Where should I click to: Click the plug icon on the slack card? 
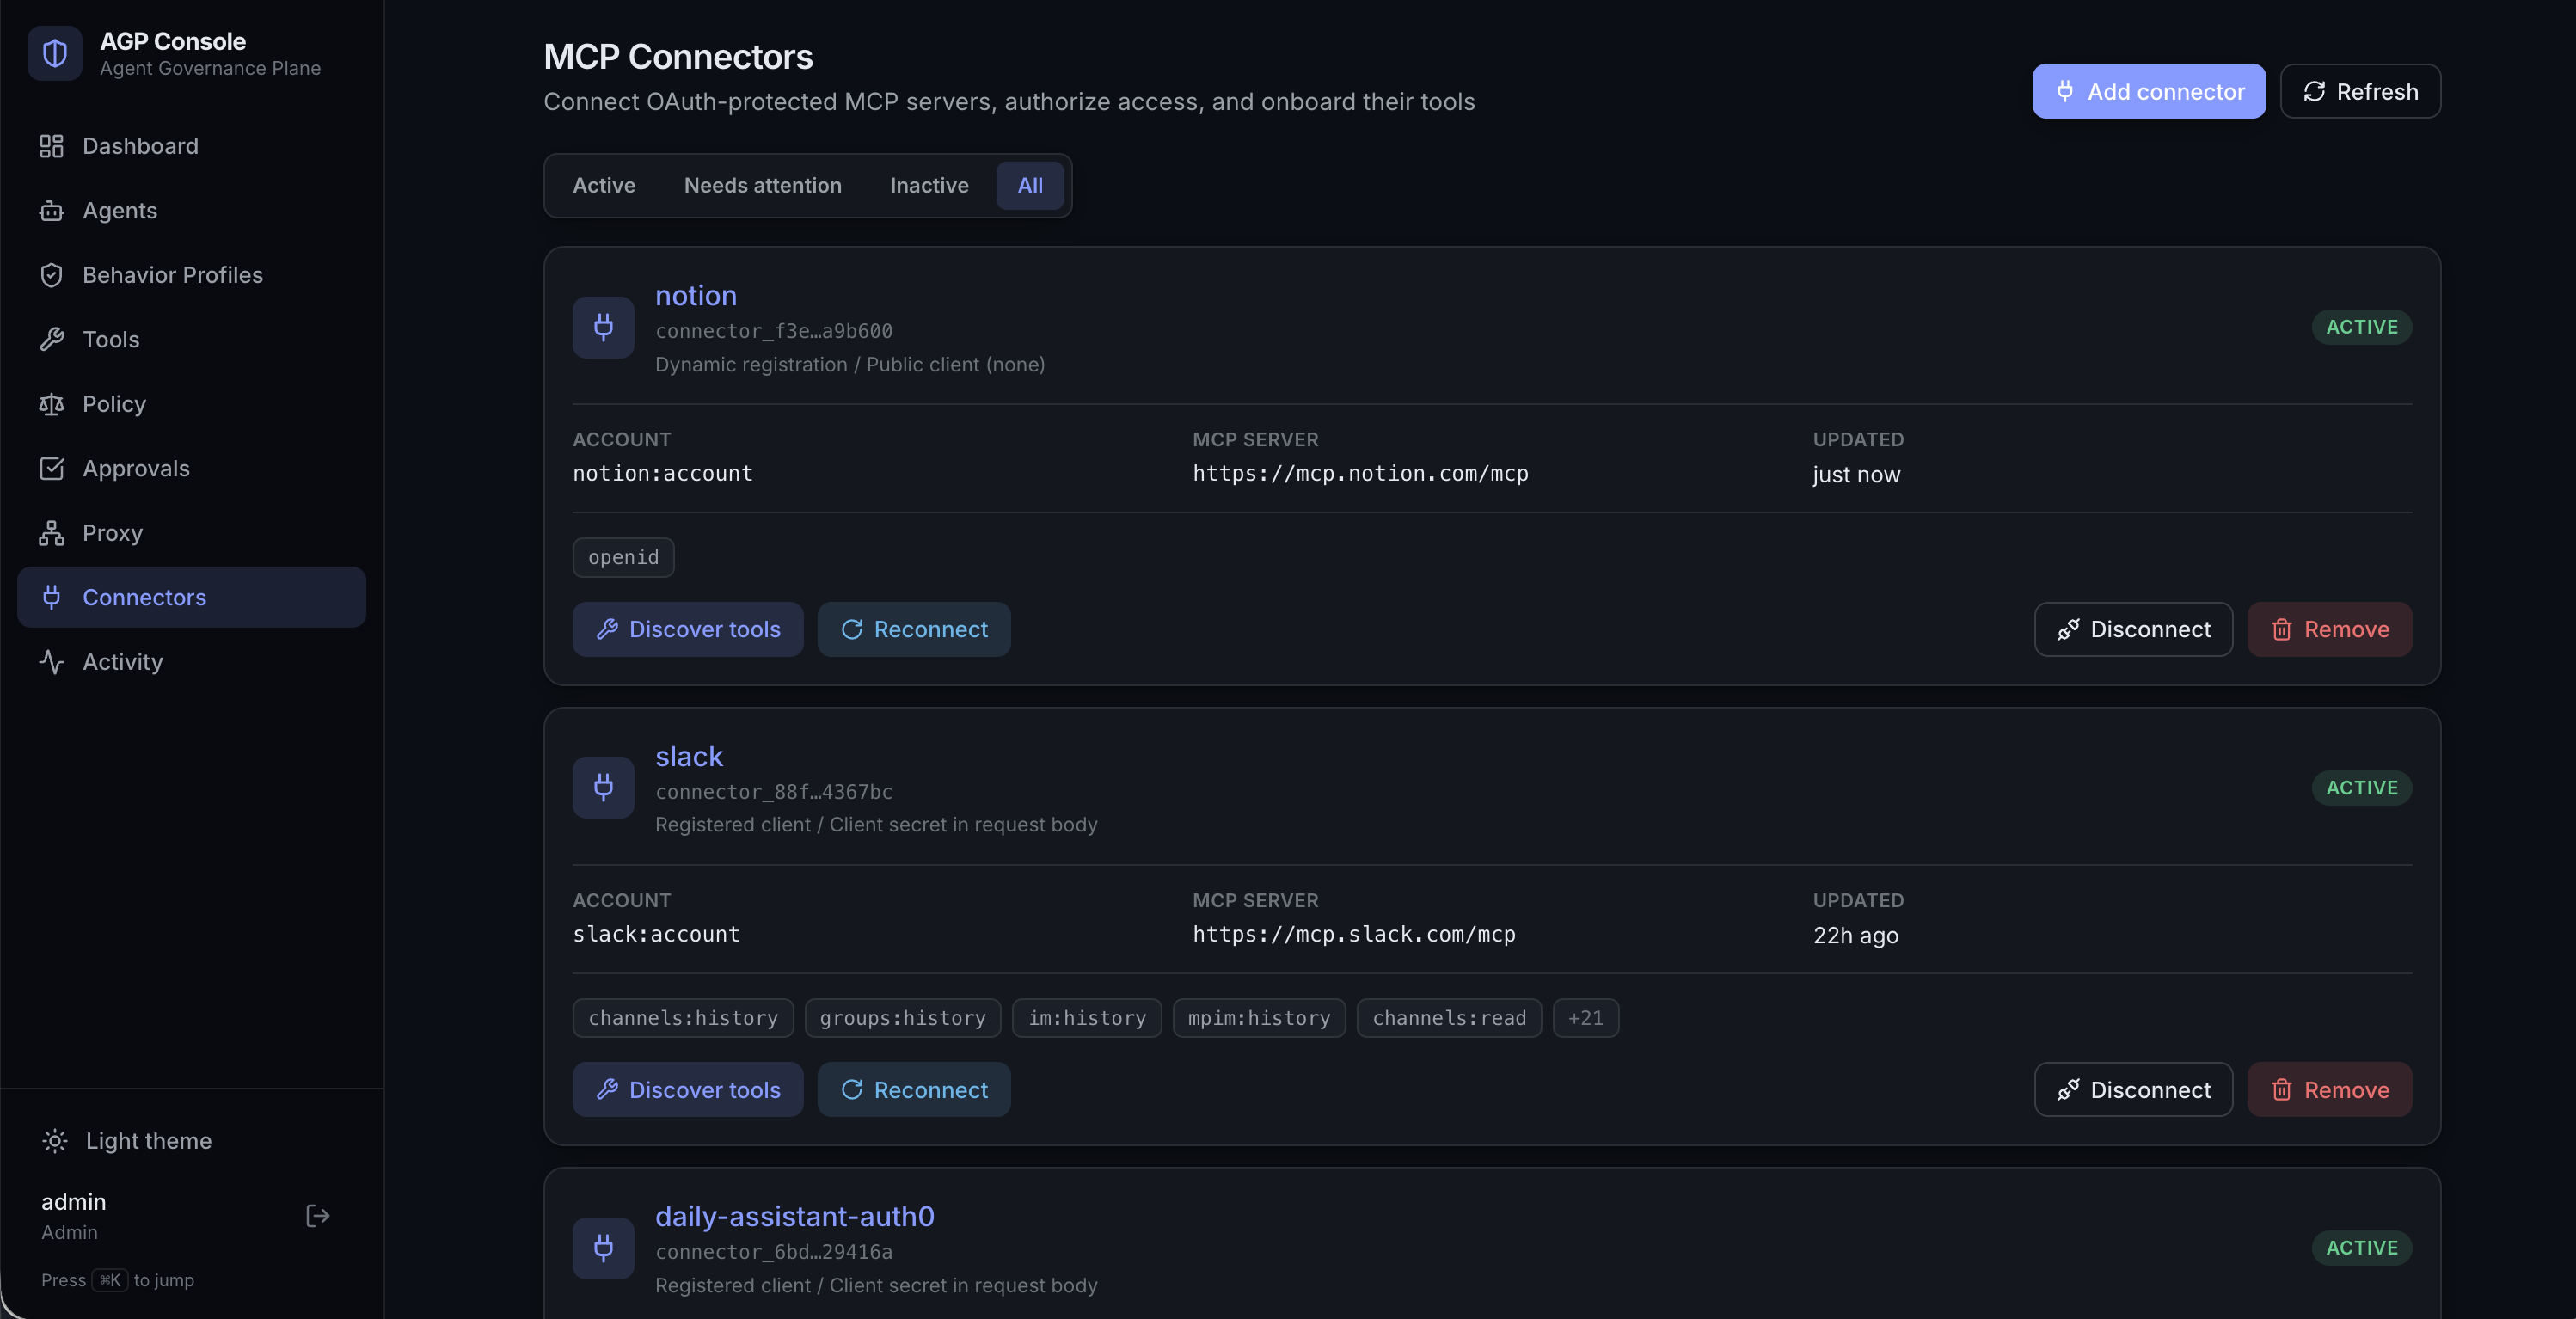click(x=603, y=788)
